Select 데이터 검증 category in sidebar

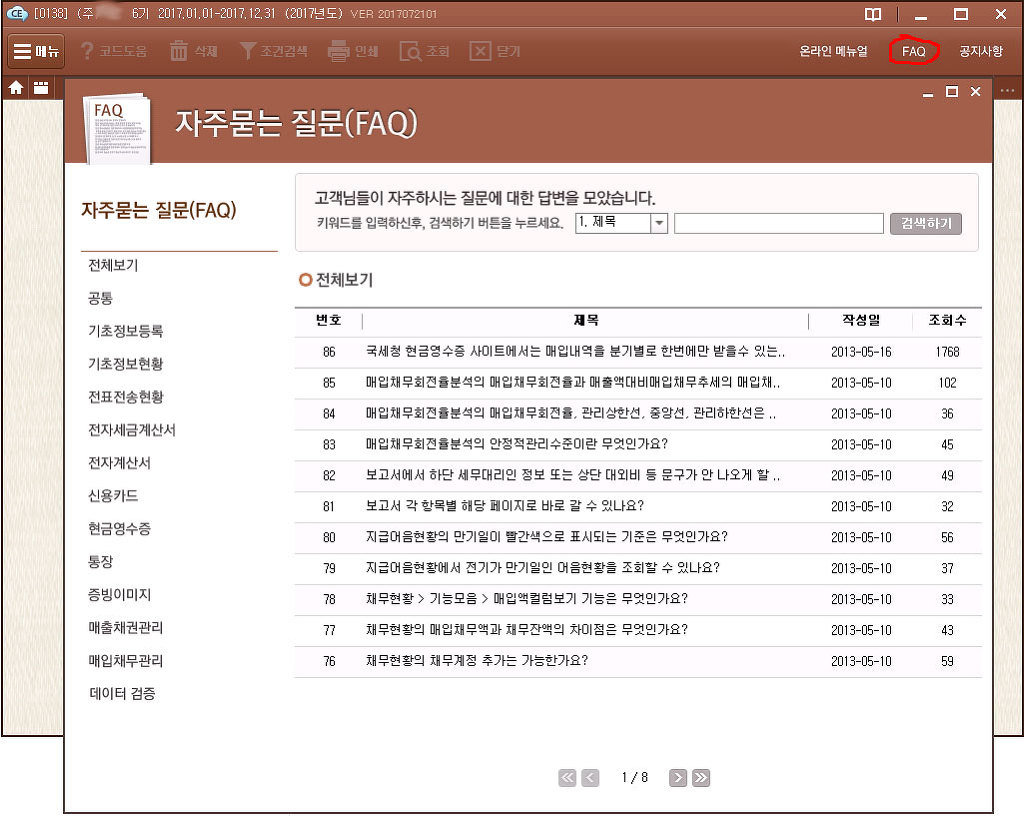tap(122, 694)
